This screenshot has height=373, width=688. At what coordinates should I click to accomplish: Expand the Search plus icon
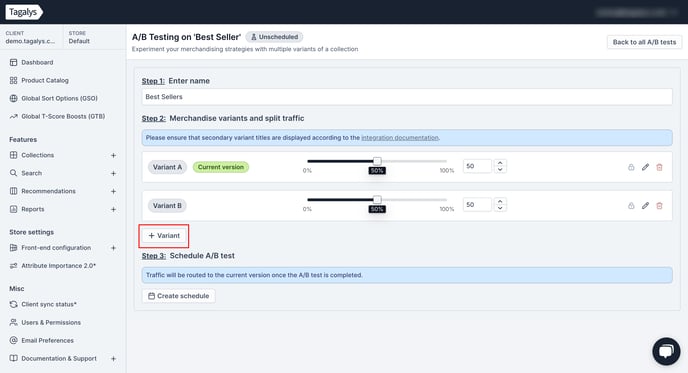point(113,173)
